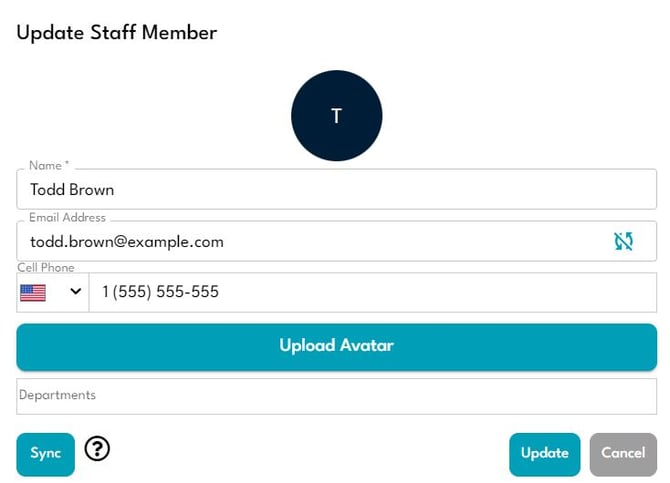670x483 pixels.
Task: Open the Departments field
Action: click(x=336, y=396)
